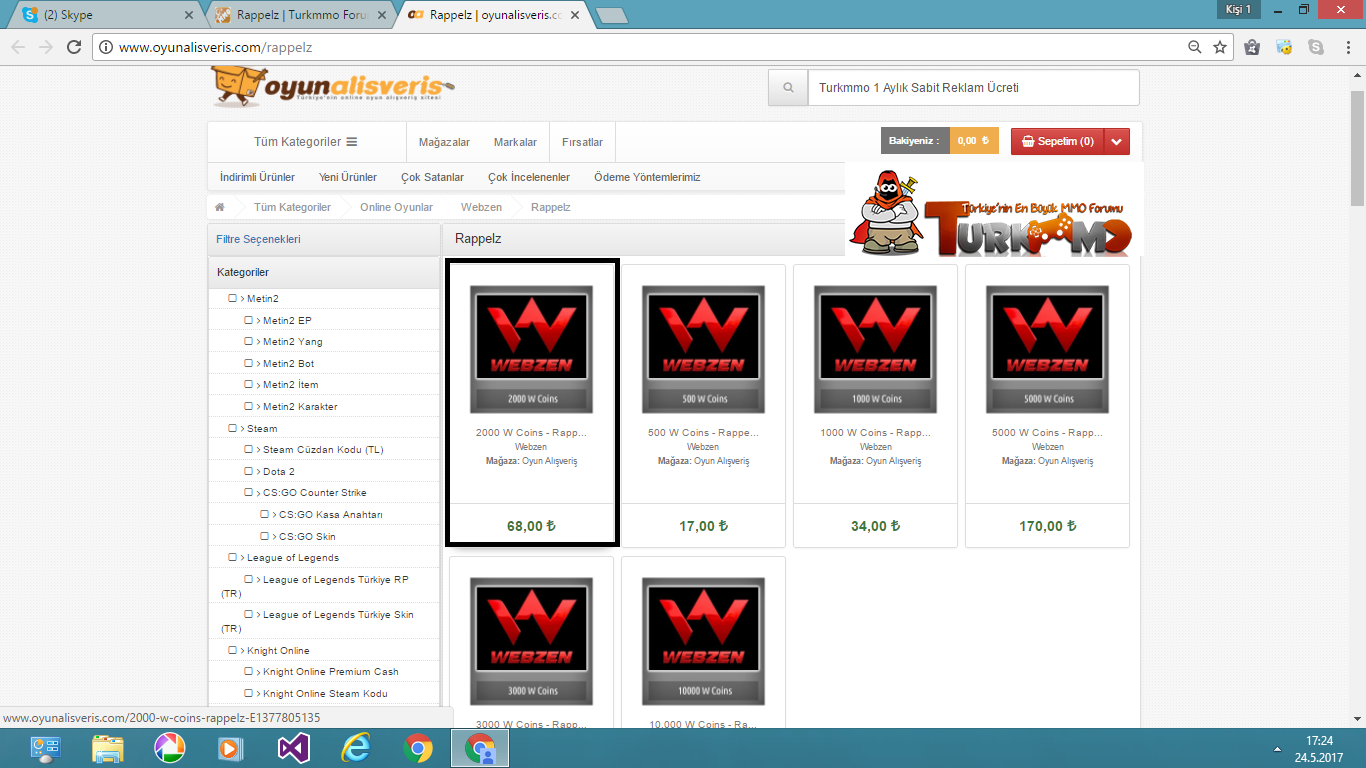Open Visual Studio from the taskbar
The width and height of the screenshot is (1366, 768).
[x=294, y=748]
